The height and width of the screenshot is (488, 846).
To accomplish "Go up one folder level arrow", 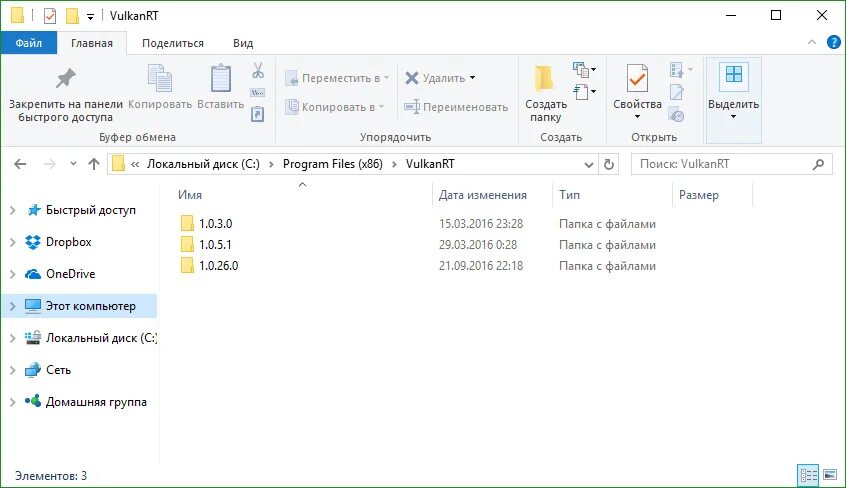I will point(94,164).
